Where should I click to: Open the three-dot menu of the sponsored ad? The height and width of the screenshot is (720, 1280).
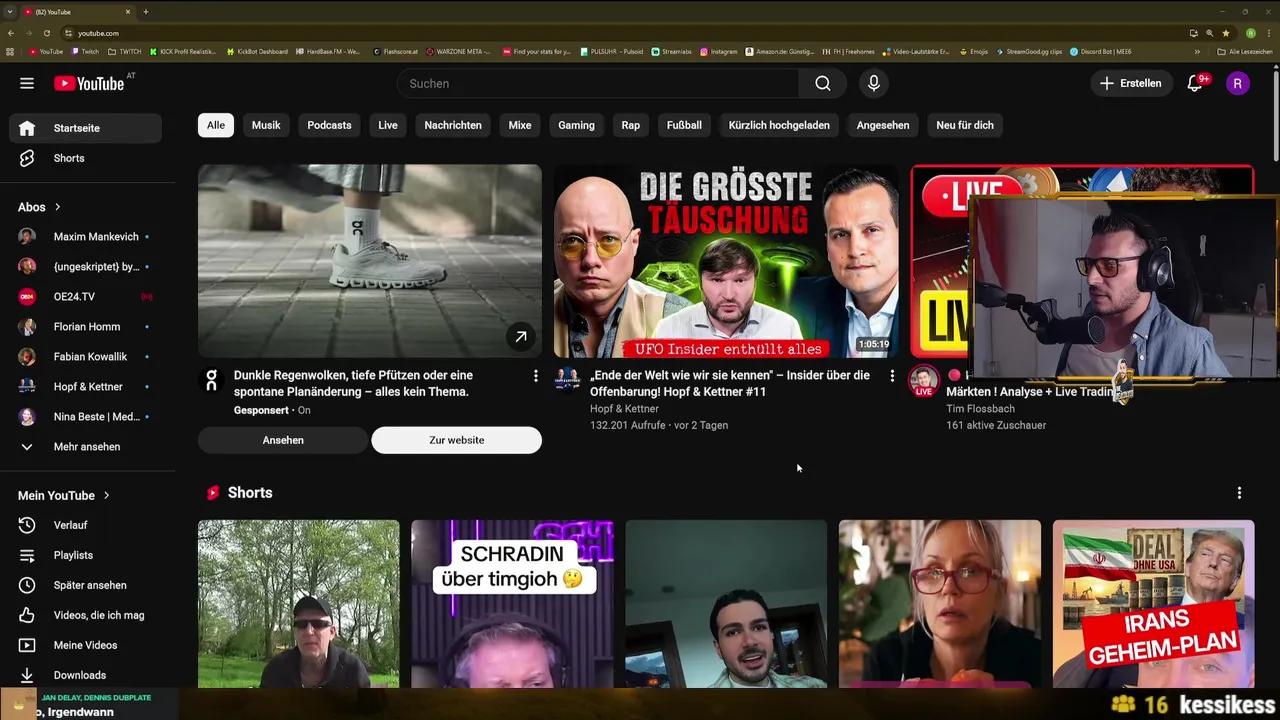[x=535, y=376]
